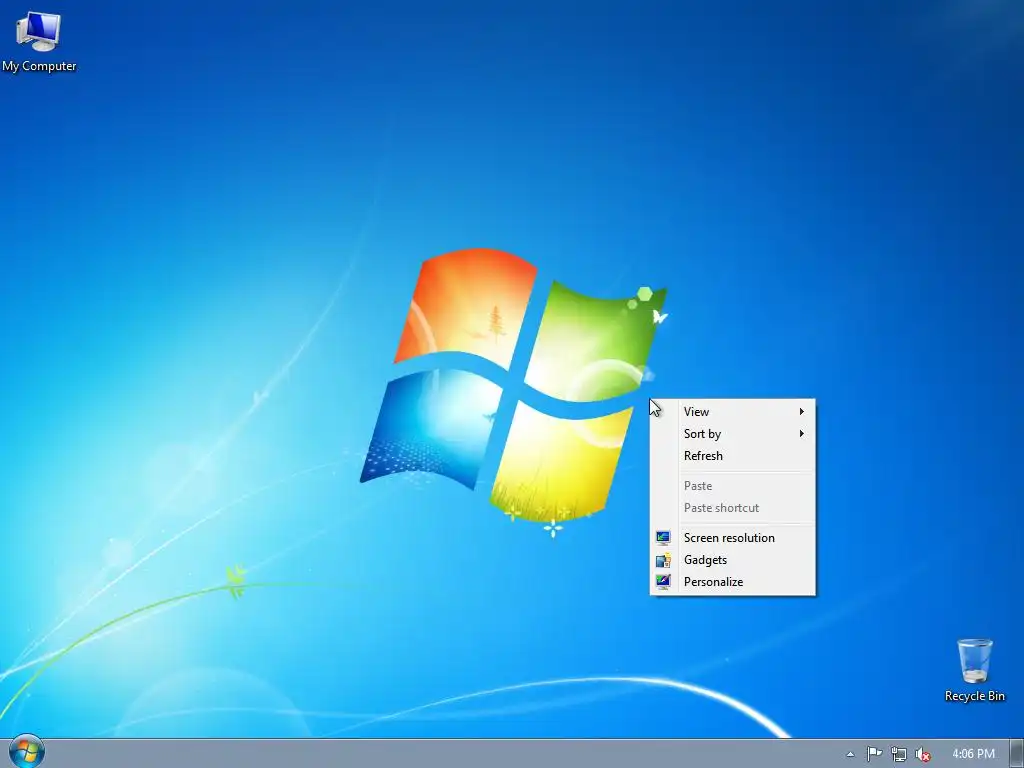Expand the View submenu arrow
Image resolution: width=1024 pixels, height=768 pixels.
pos(801,411)
